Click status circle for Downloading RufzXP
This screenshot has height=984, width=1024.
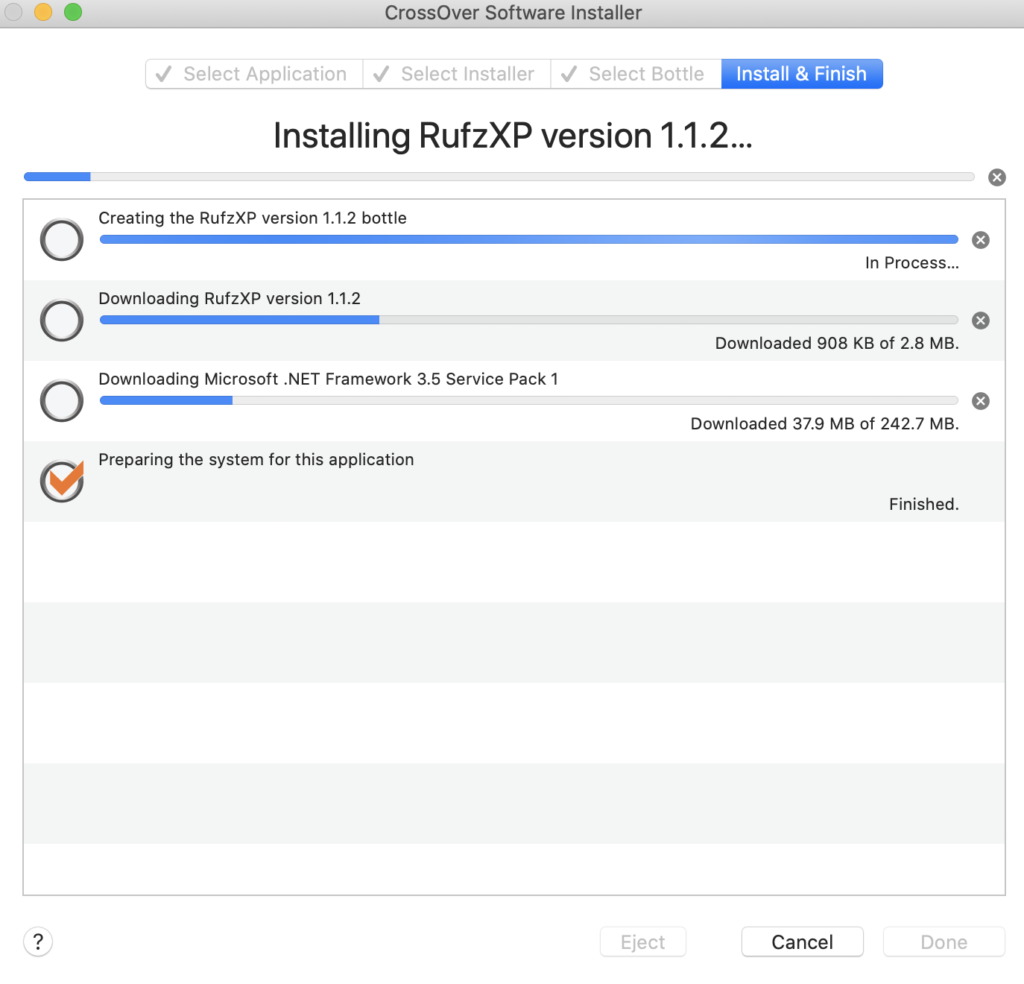click(61, 320)
